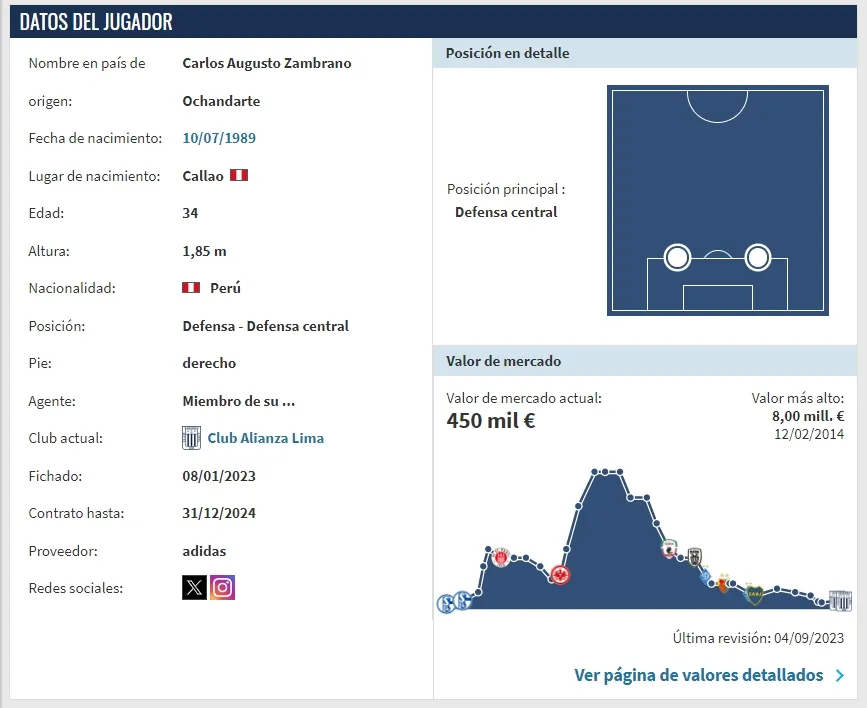
Task: Open the player's Instagram profile
Action: [x=221, y=588]
